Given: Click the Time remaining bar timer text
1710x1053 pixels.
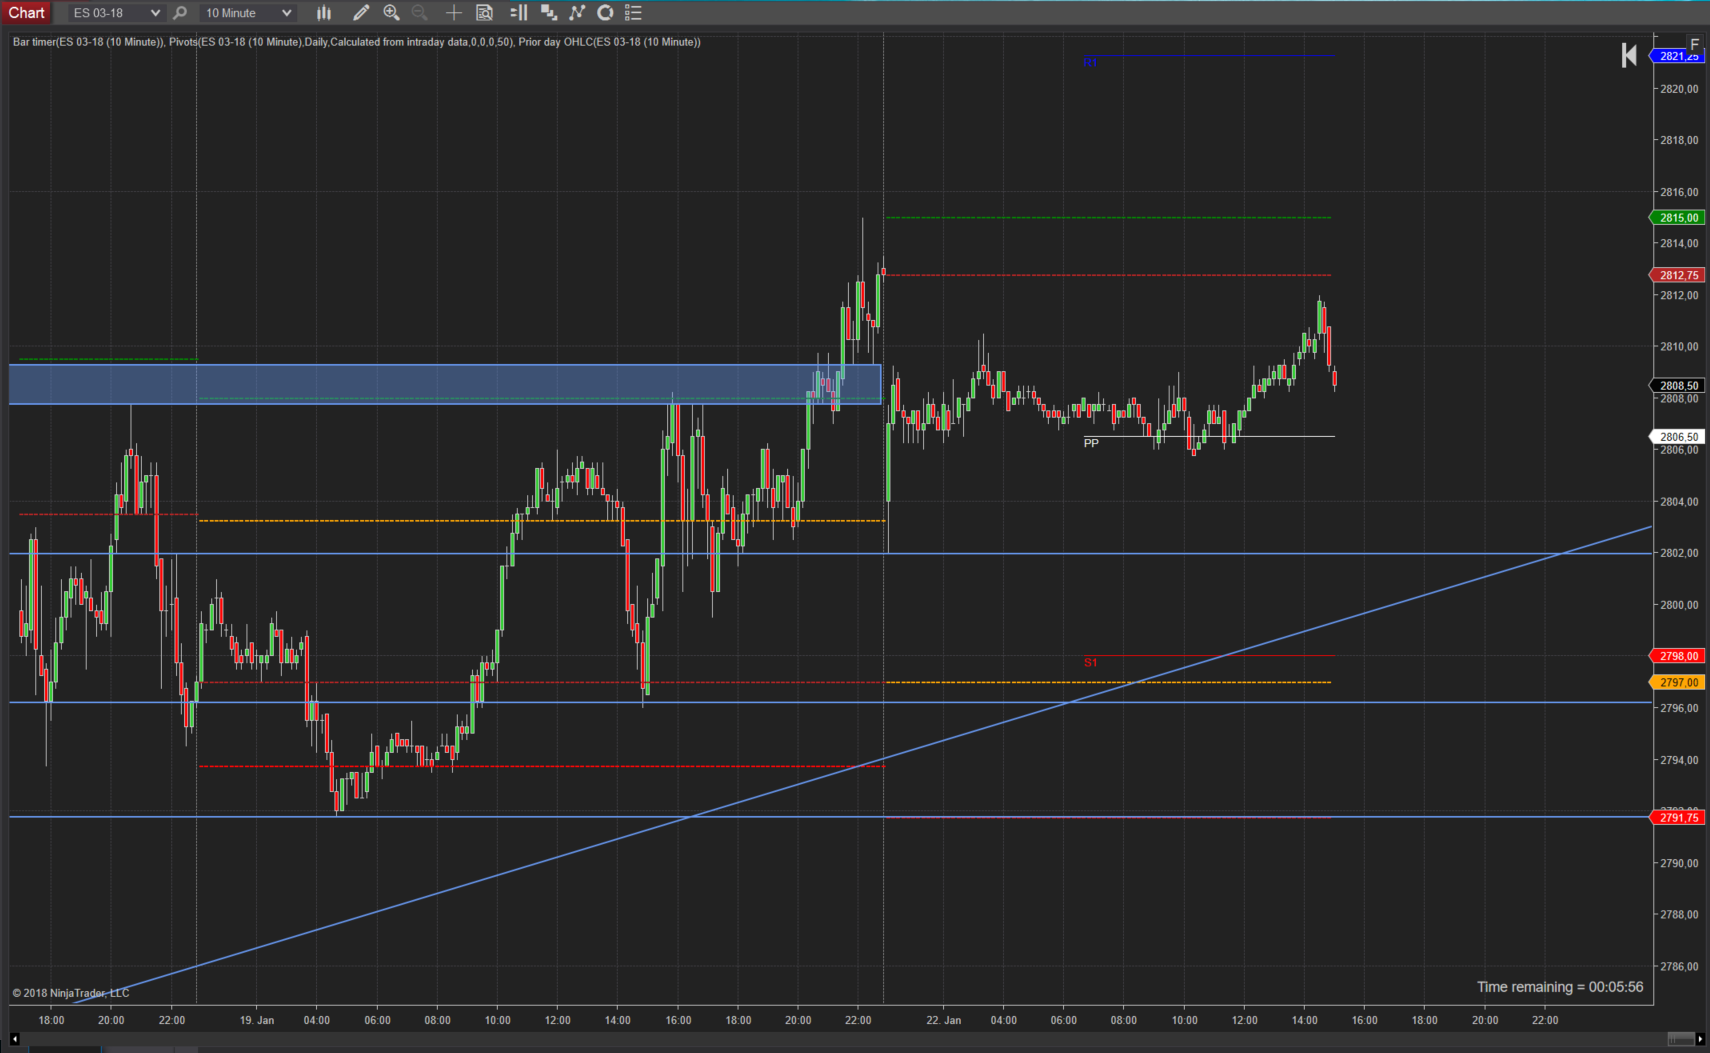Looking at the screenshot, I should (1560, 987).
